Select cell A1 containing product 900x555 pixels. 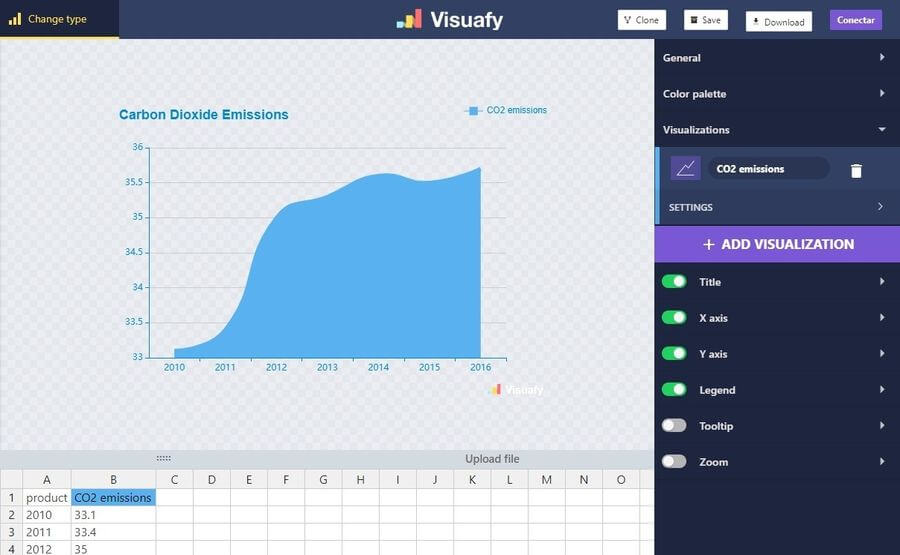tap(46, 498)
